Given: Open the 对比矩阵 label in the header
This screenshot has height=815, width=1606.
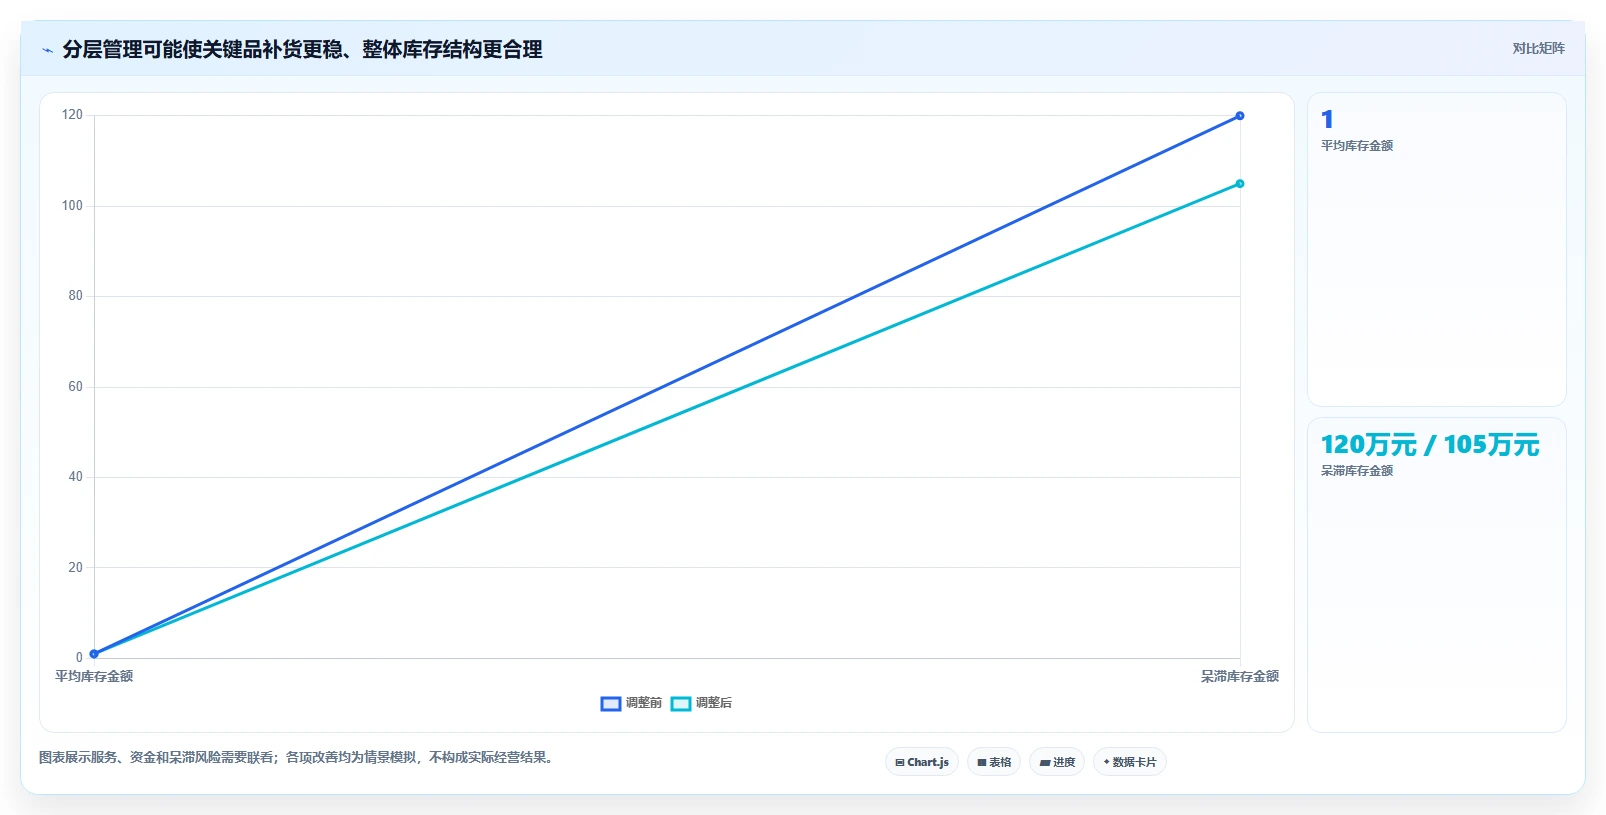Looking at the screenshot, I should 1538,48.
